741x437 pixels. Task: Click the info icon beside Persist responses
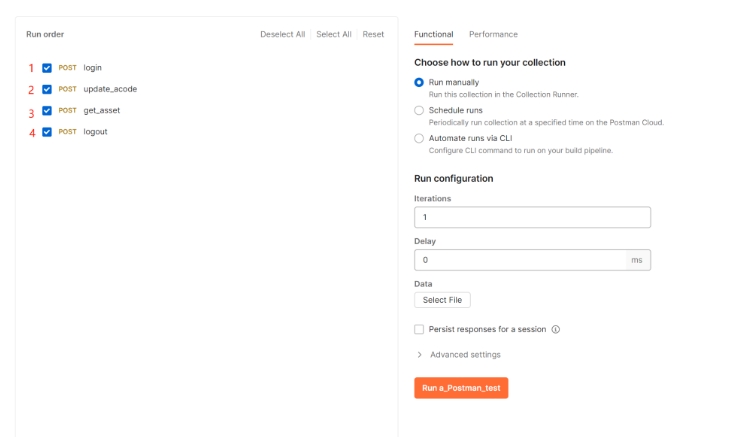(x=556, y=329)
